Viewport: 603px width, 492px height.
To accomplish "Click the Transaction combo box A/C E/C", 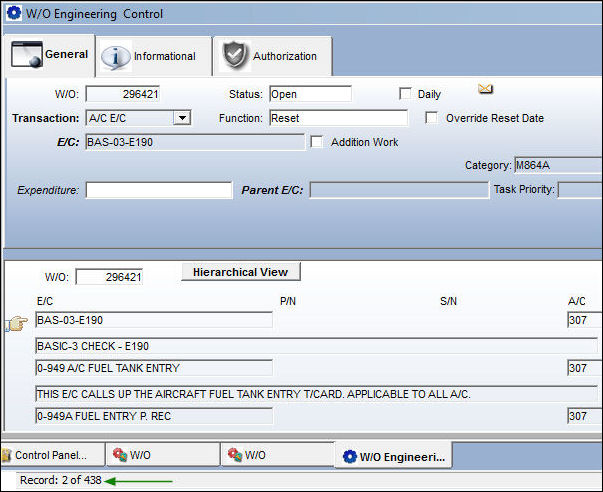I will pyautogui.click(x=138, y=118).
